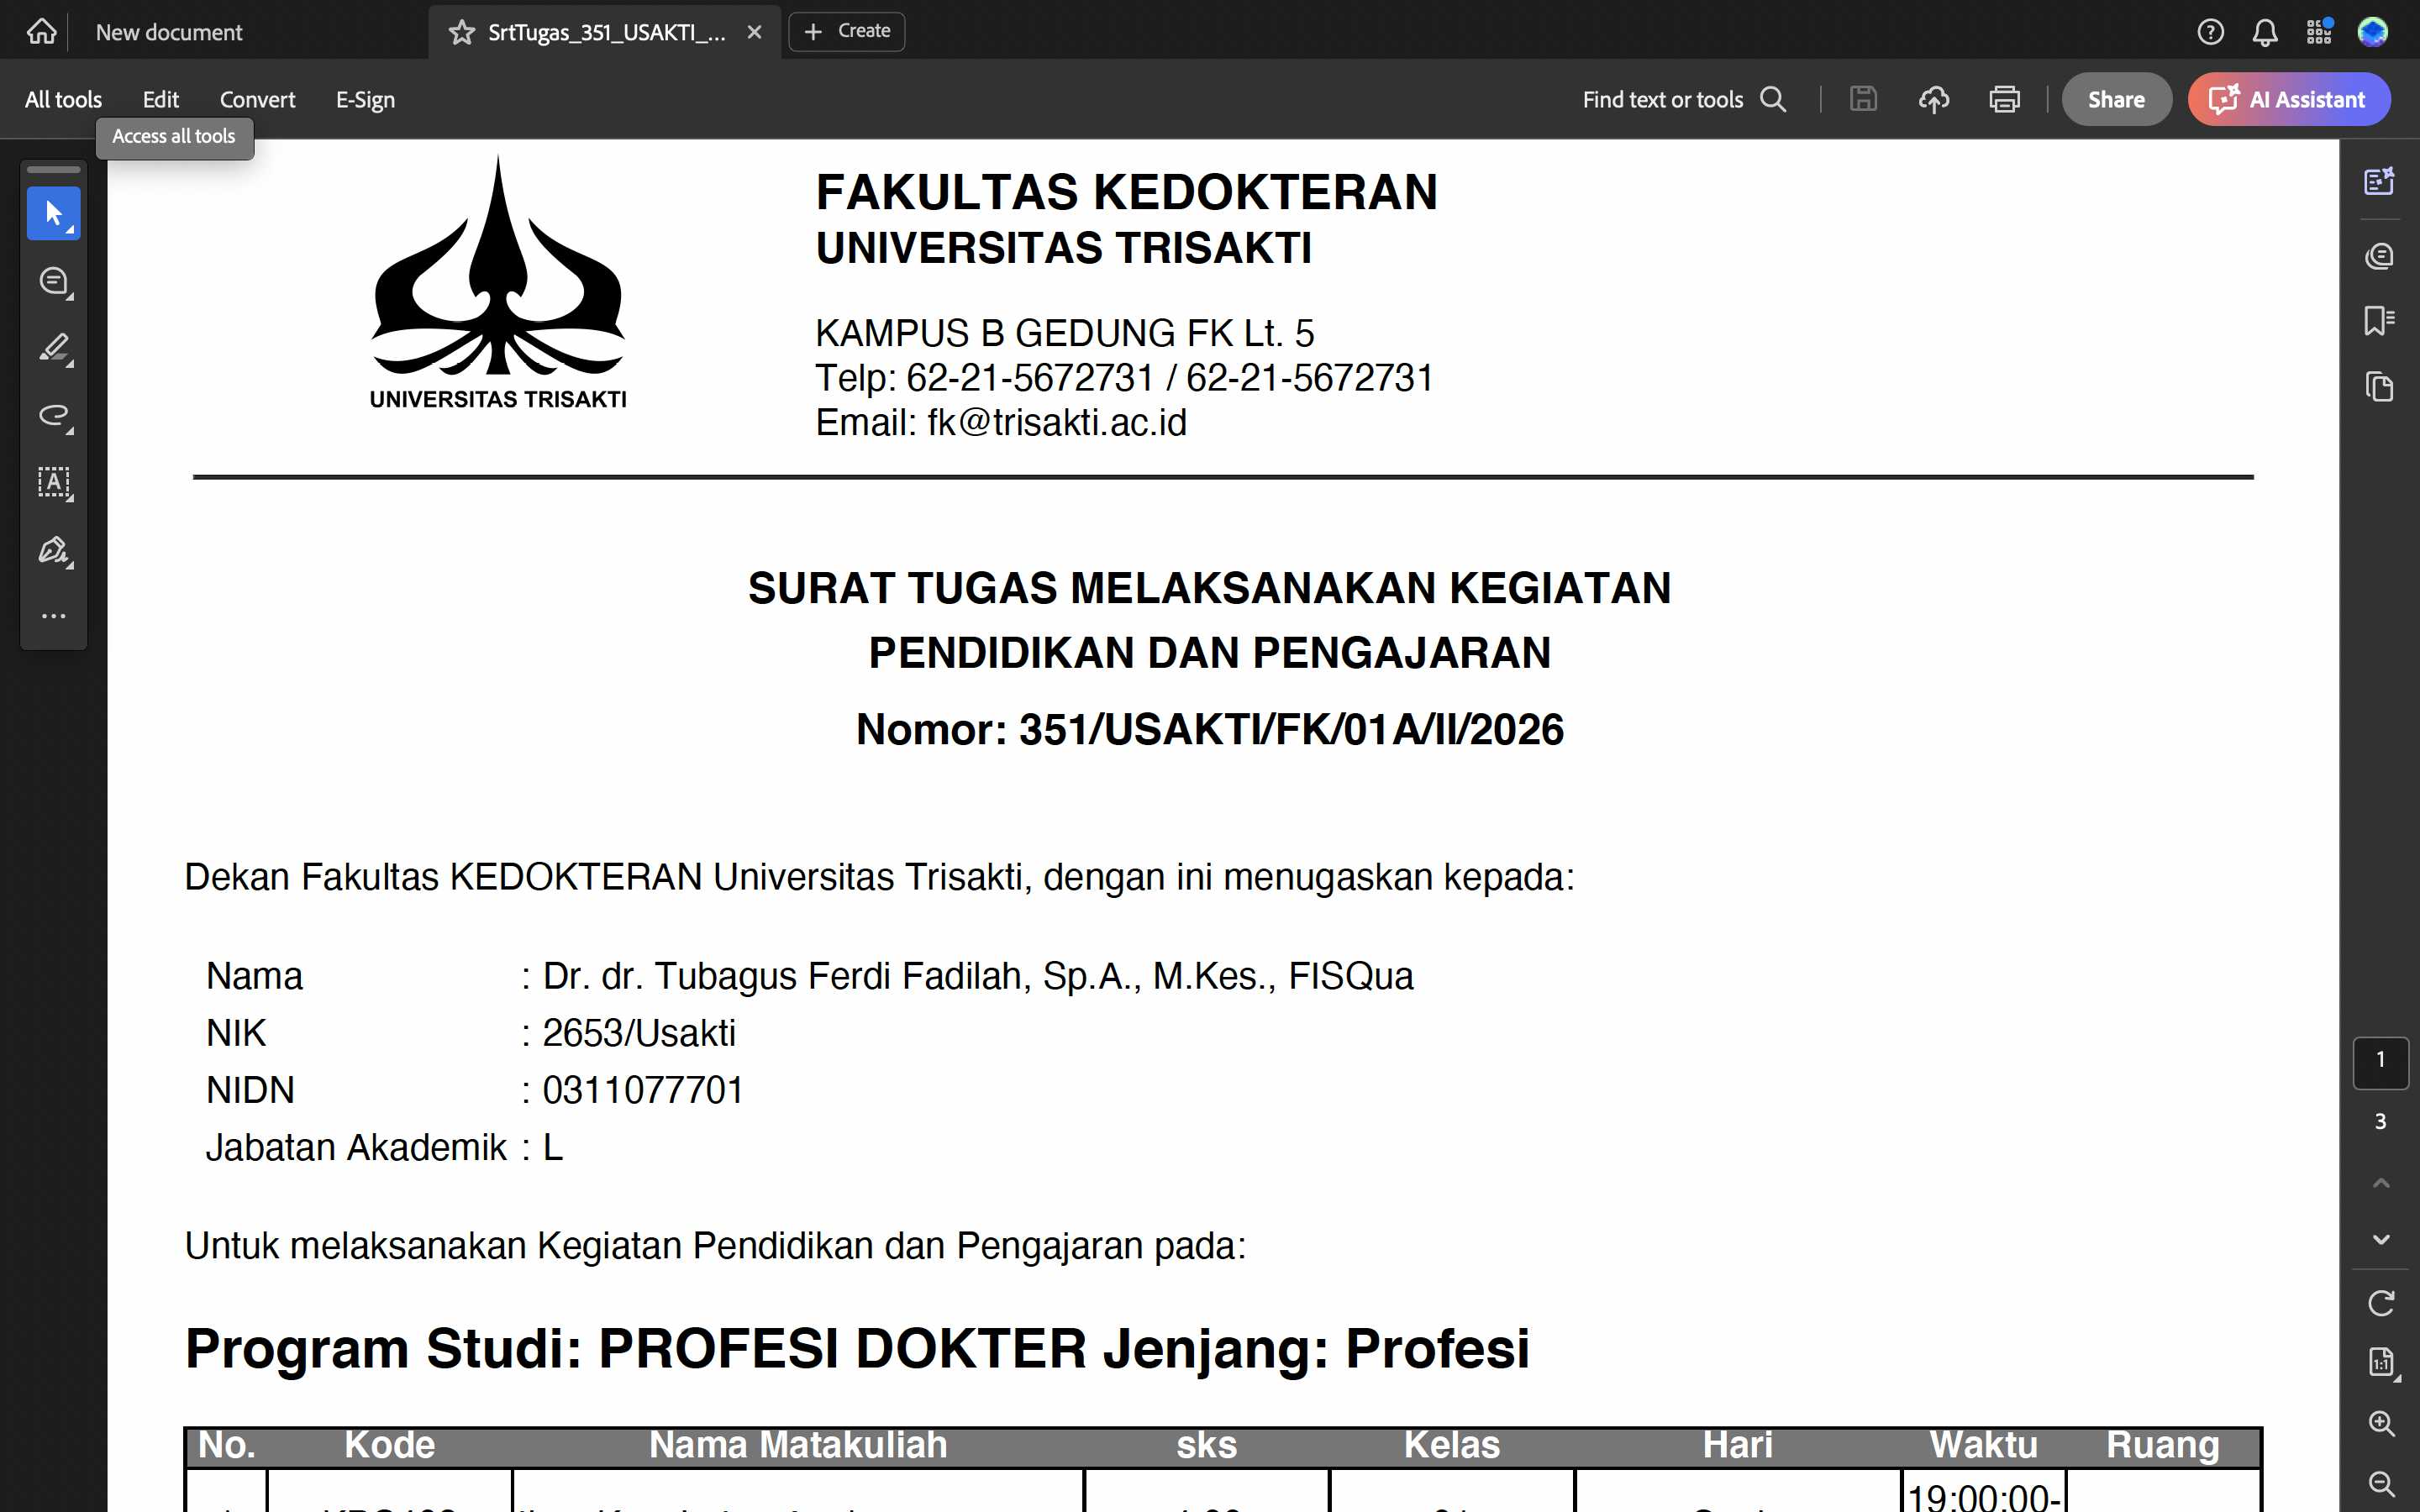
Task: Click the NIDN value 0311077701
Action: tap(643, 1089)
